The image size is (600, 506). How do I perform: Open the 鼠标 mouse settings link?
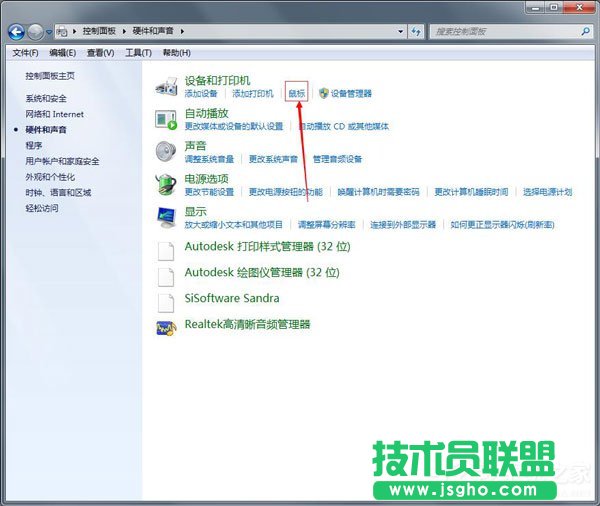pos(297,93)
